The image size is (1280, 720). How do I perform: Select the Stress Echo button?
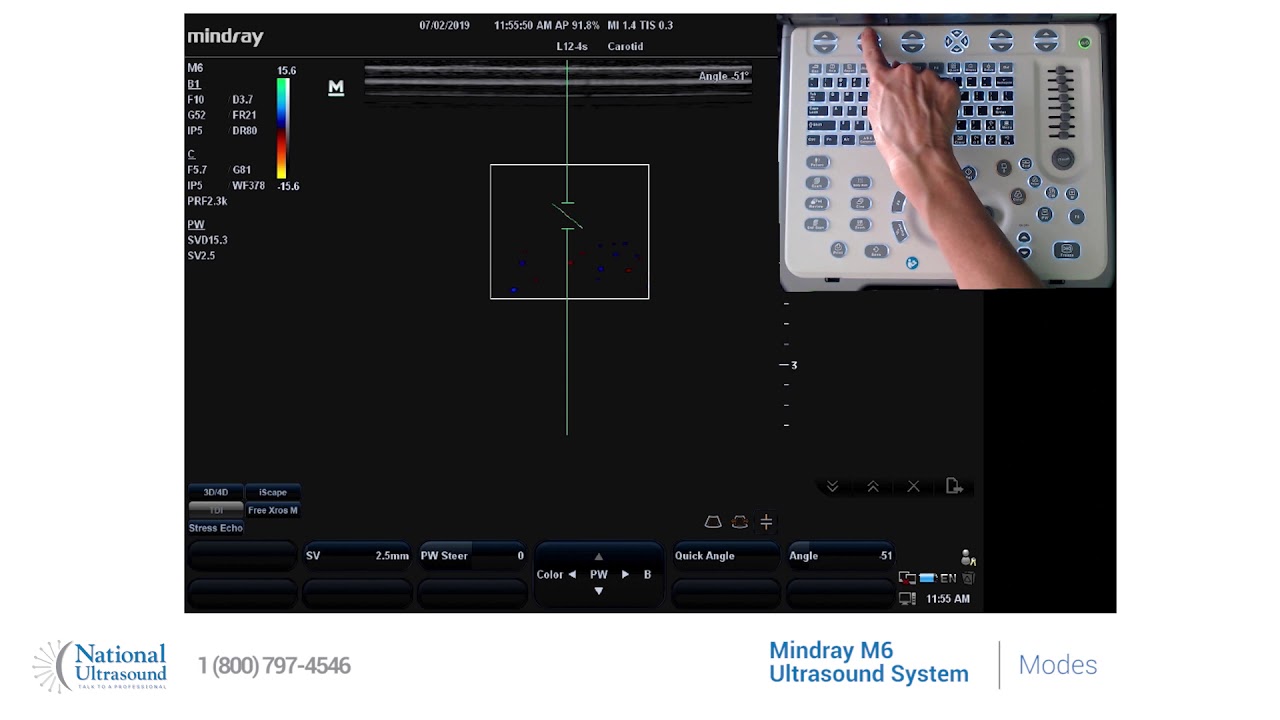pos(216,528)
